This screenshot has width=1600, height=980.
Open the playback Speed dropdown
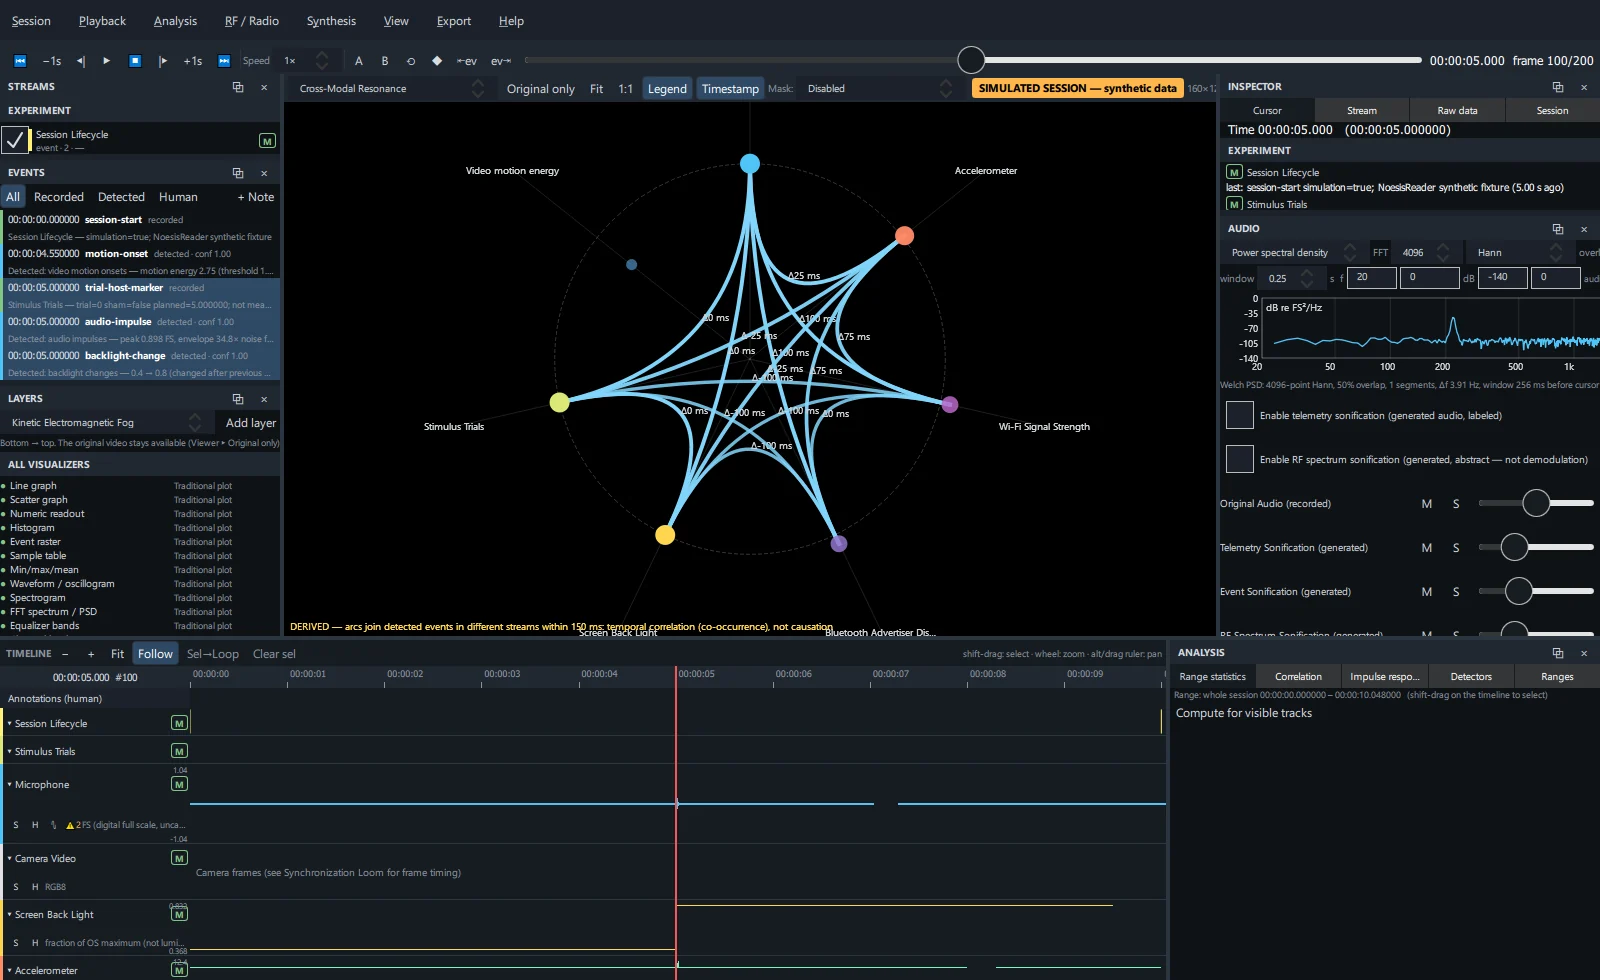[x=305, y=61]
